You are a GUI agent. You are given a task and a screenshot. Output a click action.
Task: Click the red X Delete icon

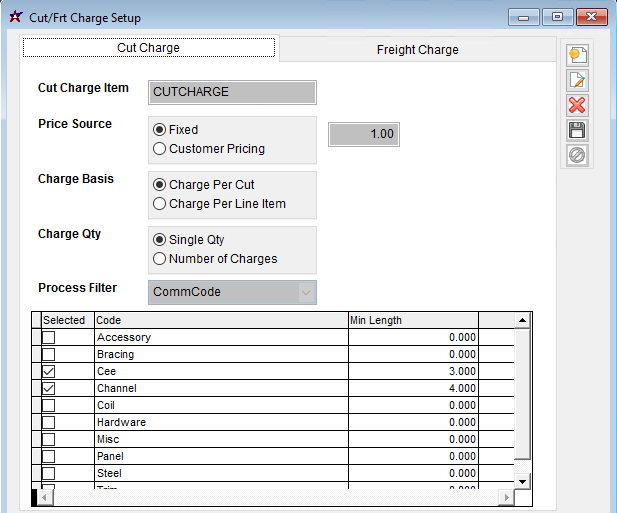pyautogui.click(x=577, y=105)
